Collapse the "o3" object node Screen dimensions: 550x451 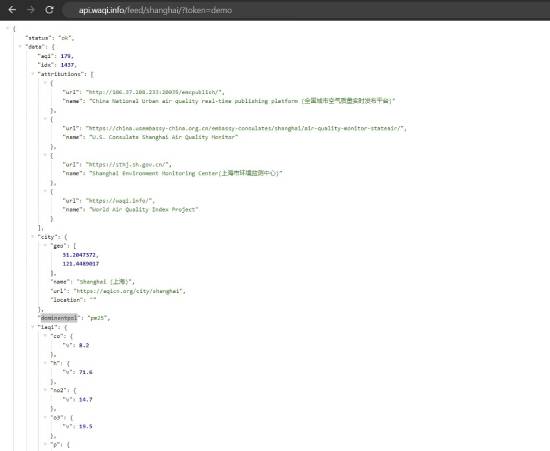pyautogui.click(x=45, y=417)
